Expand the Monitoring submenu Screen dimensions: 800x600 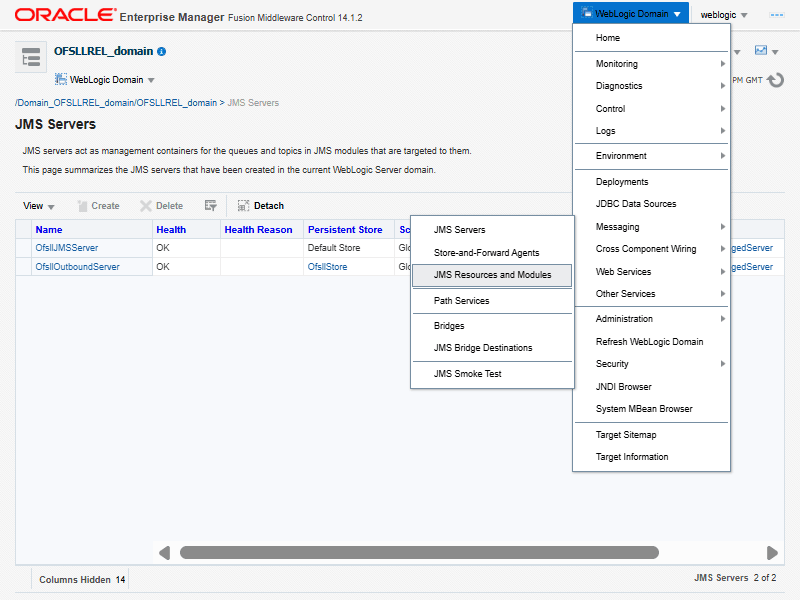tap(652, 64)
